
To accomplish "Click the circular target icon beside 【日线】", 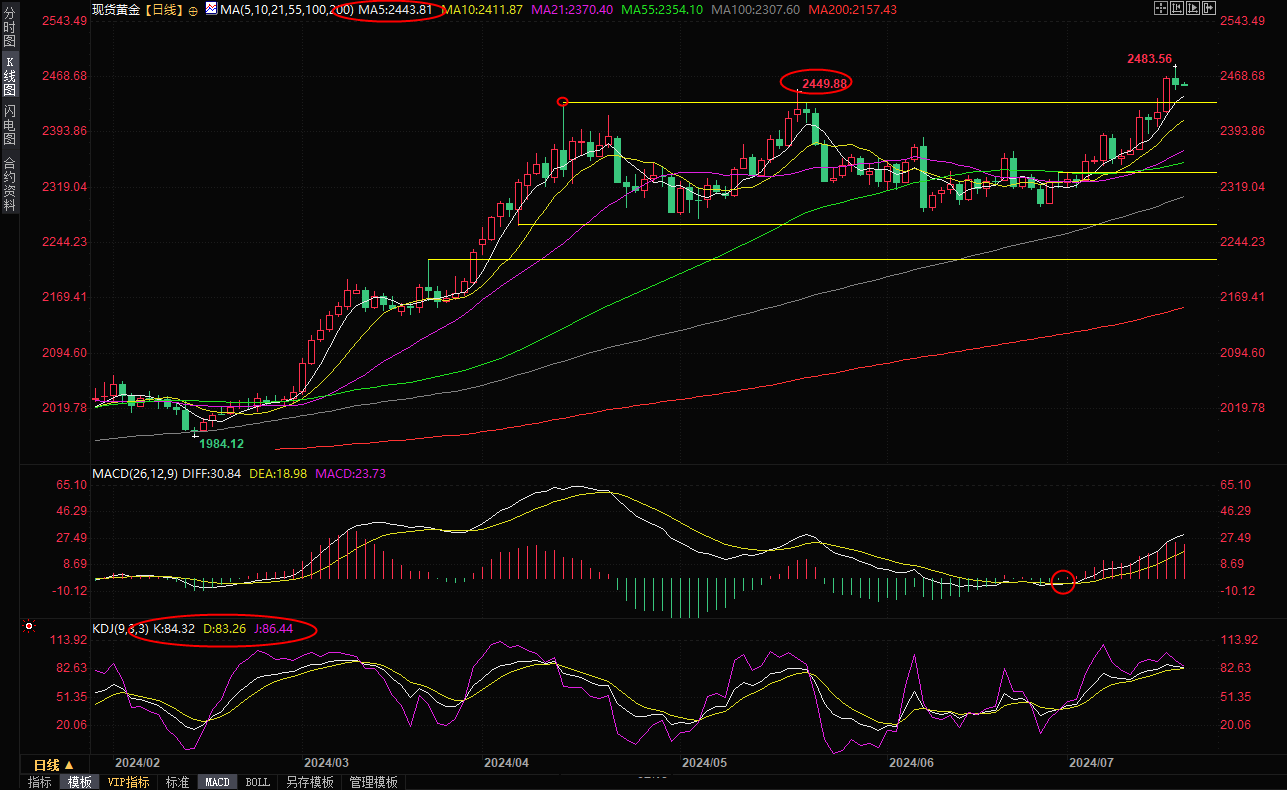I will (x=193, y=9).
